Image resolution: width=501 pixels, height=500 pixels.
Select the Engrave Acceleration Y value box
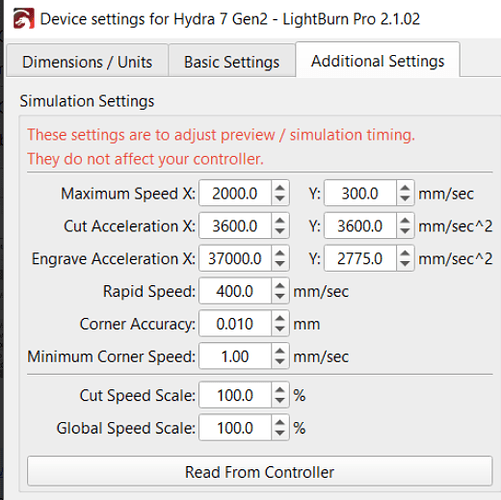pyautogui.click(x=360, y=258)
